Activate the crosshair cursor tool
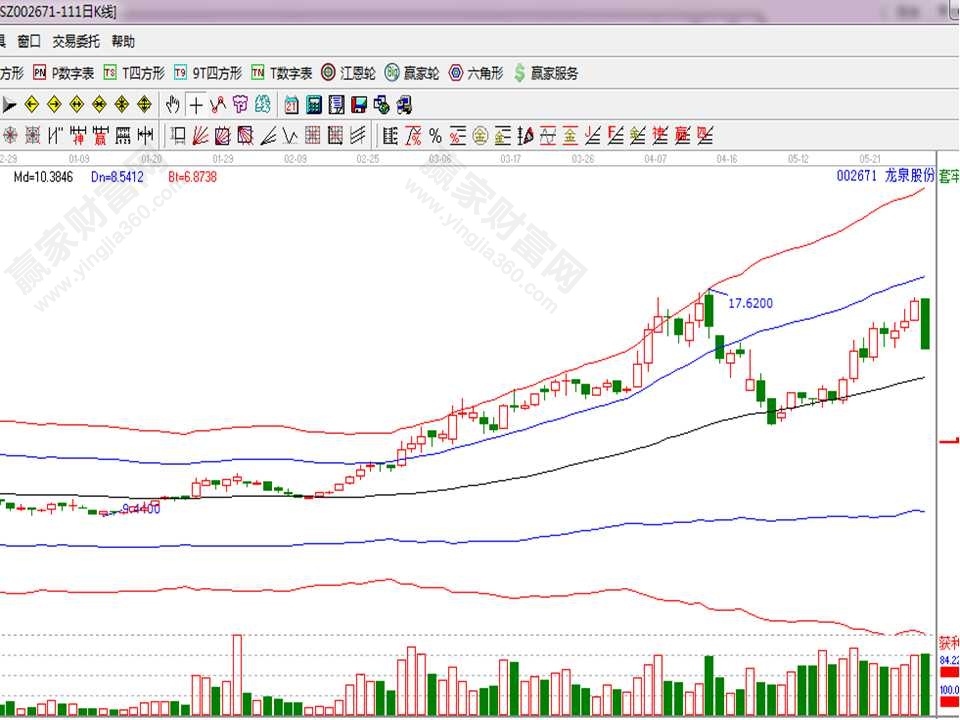Viewport: 960px width, 720px height. click(x=196, y=104)
